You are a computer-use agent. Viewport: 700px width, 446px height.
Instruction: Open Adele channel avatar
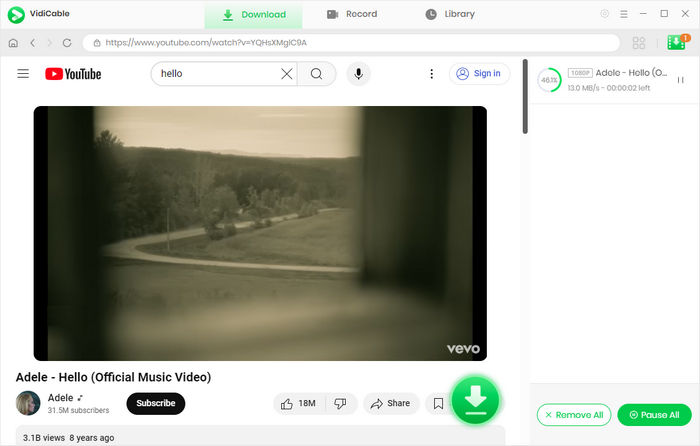28,403
